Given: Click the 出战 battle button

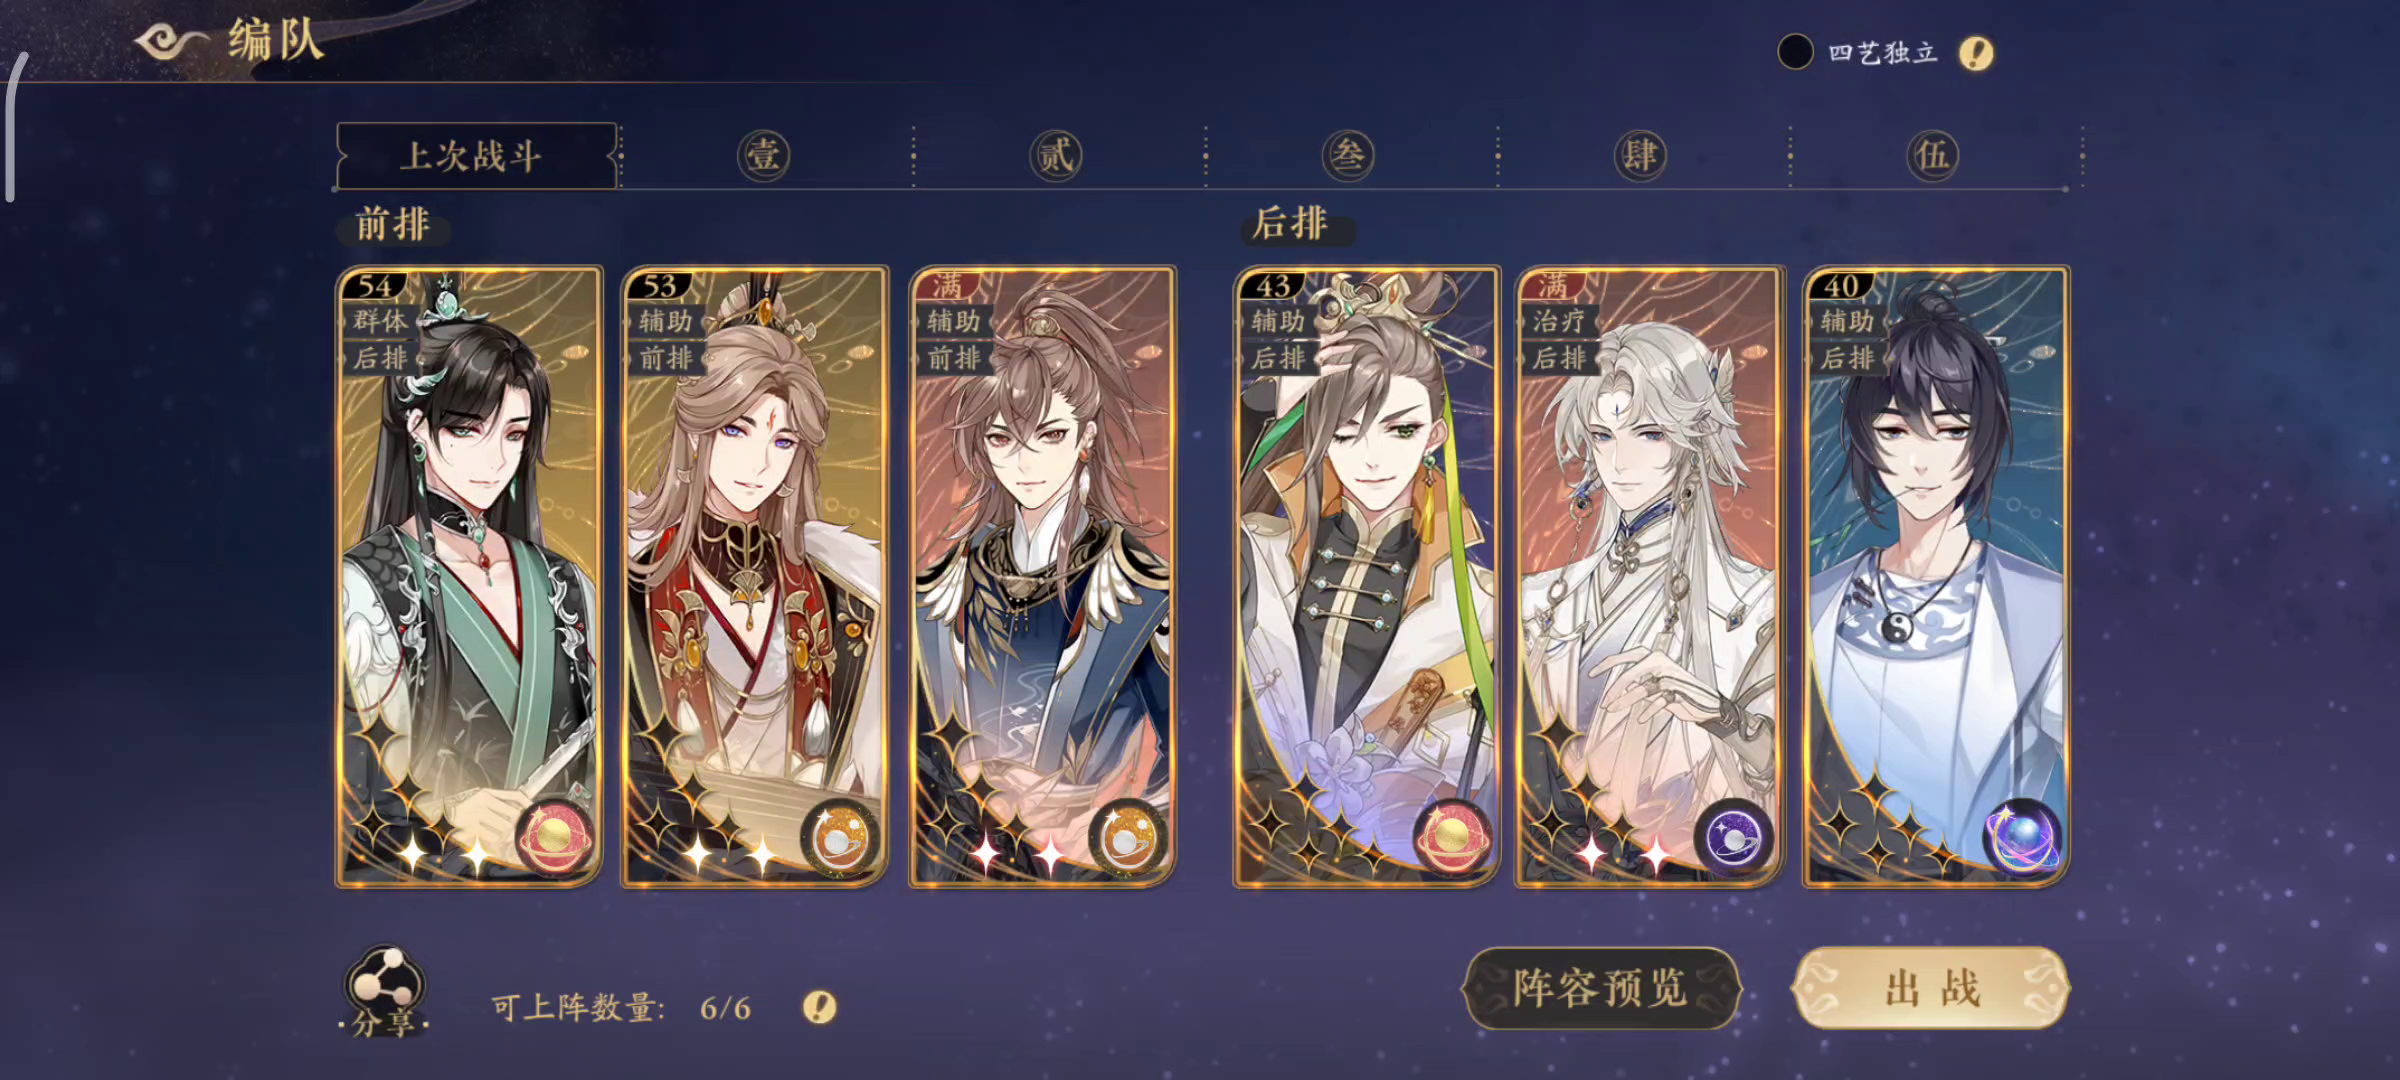Looking at the screenshot, I should click(x=1932, y=988).
